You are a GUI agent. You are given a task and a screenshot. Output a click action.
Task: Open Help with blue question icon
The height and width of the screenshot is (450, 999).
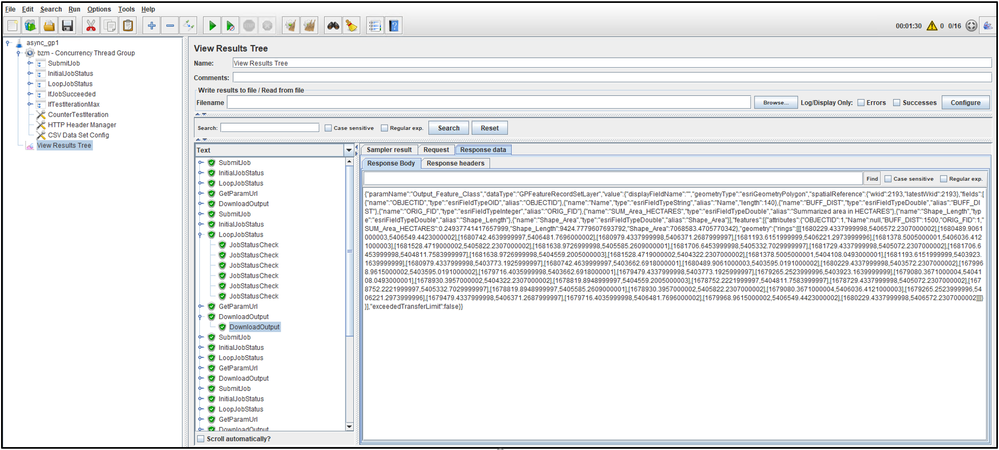pyautogui.click(x=393, y=25)
